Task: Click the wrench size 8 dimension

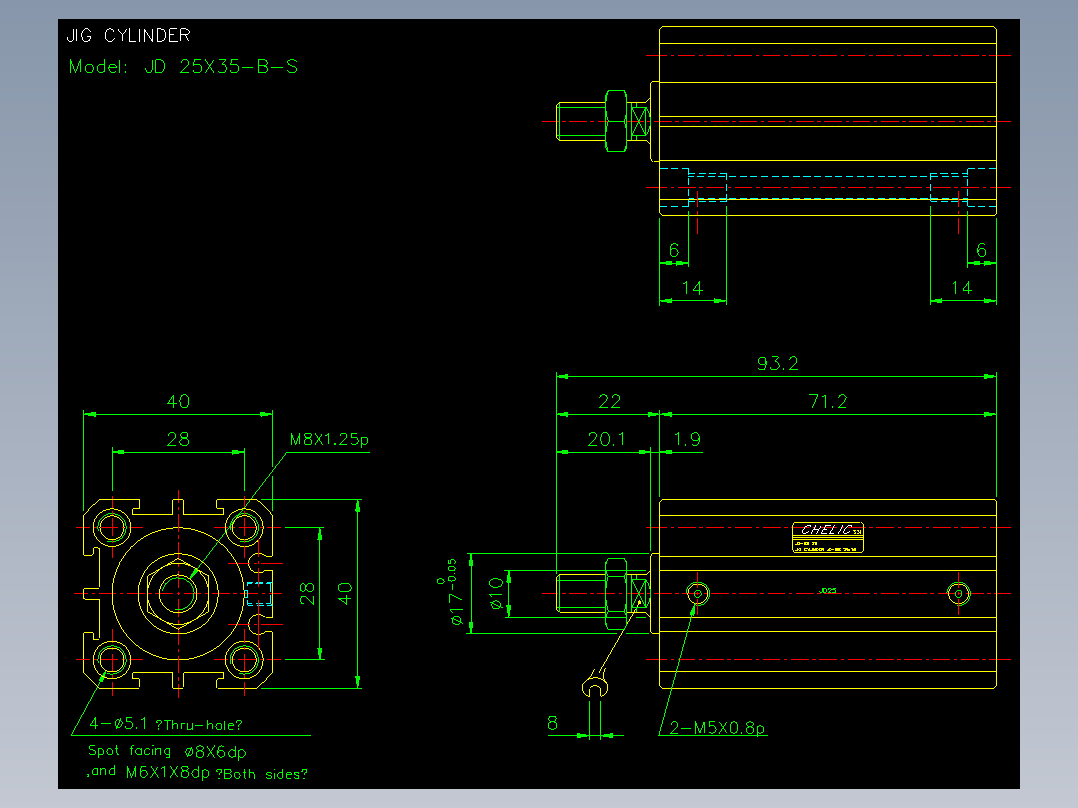Action: [x=552, y=723]
